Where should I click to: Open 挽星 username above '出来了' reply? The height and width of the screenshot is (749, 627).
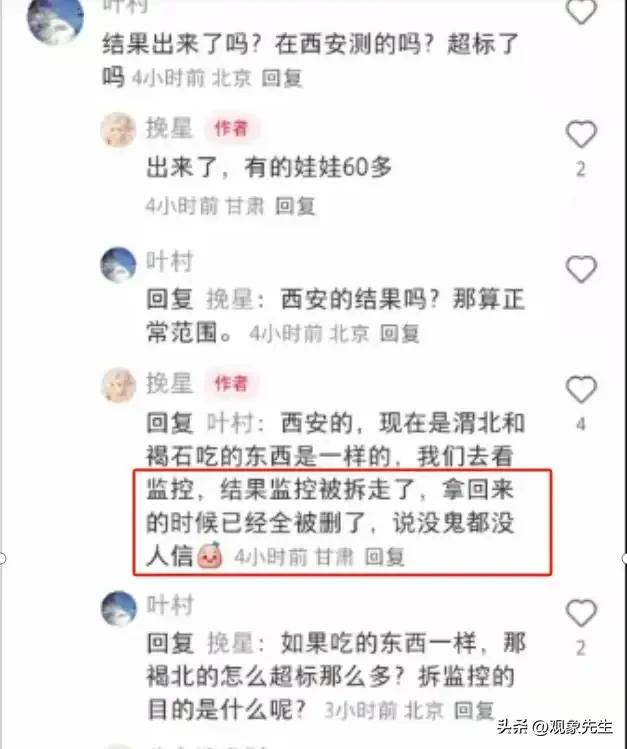170,128
